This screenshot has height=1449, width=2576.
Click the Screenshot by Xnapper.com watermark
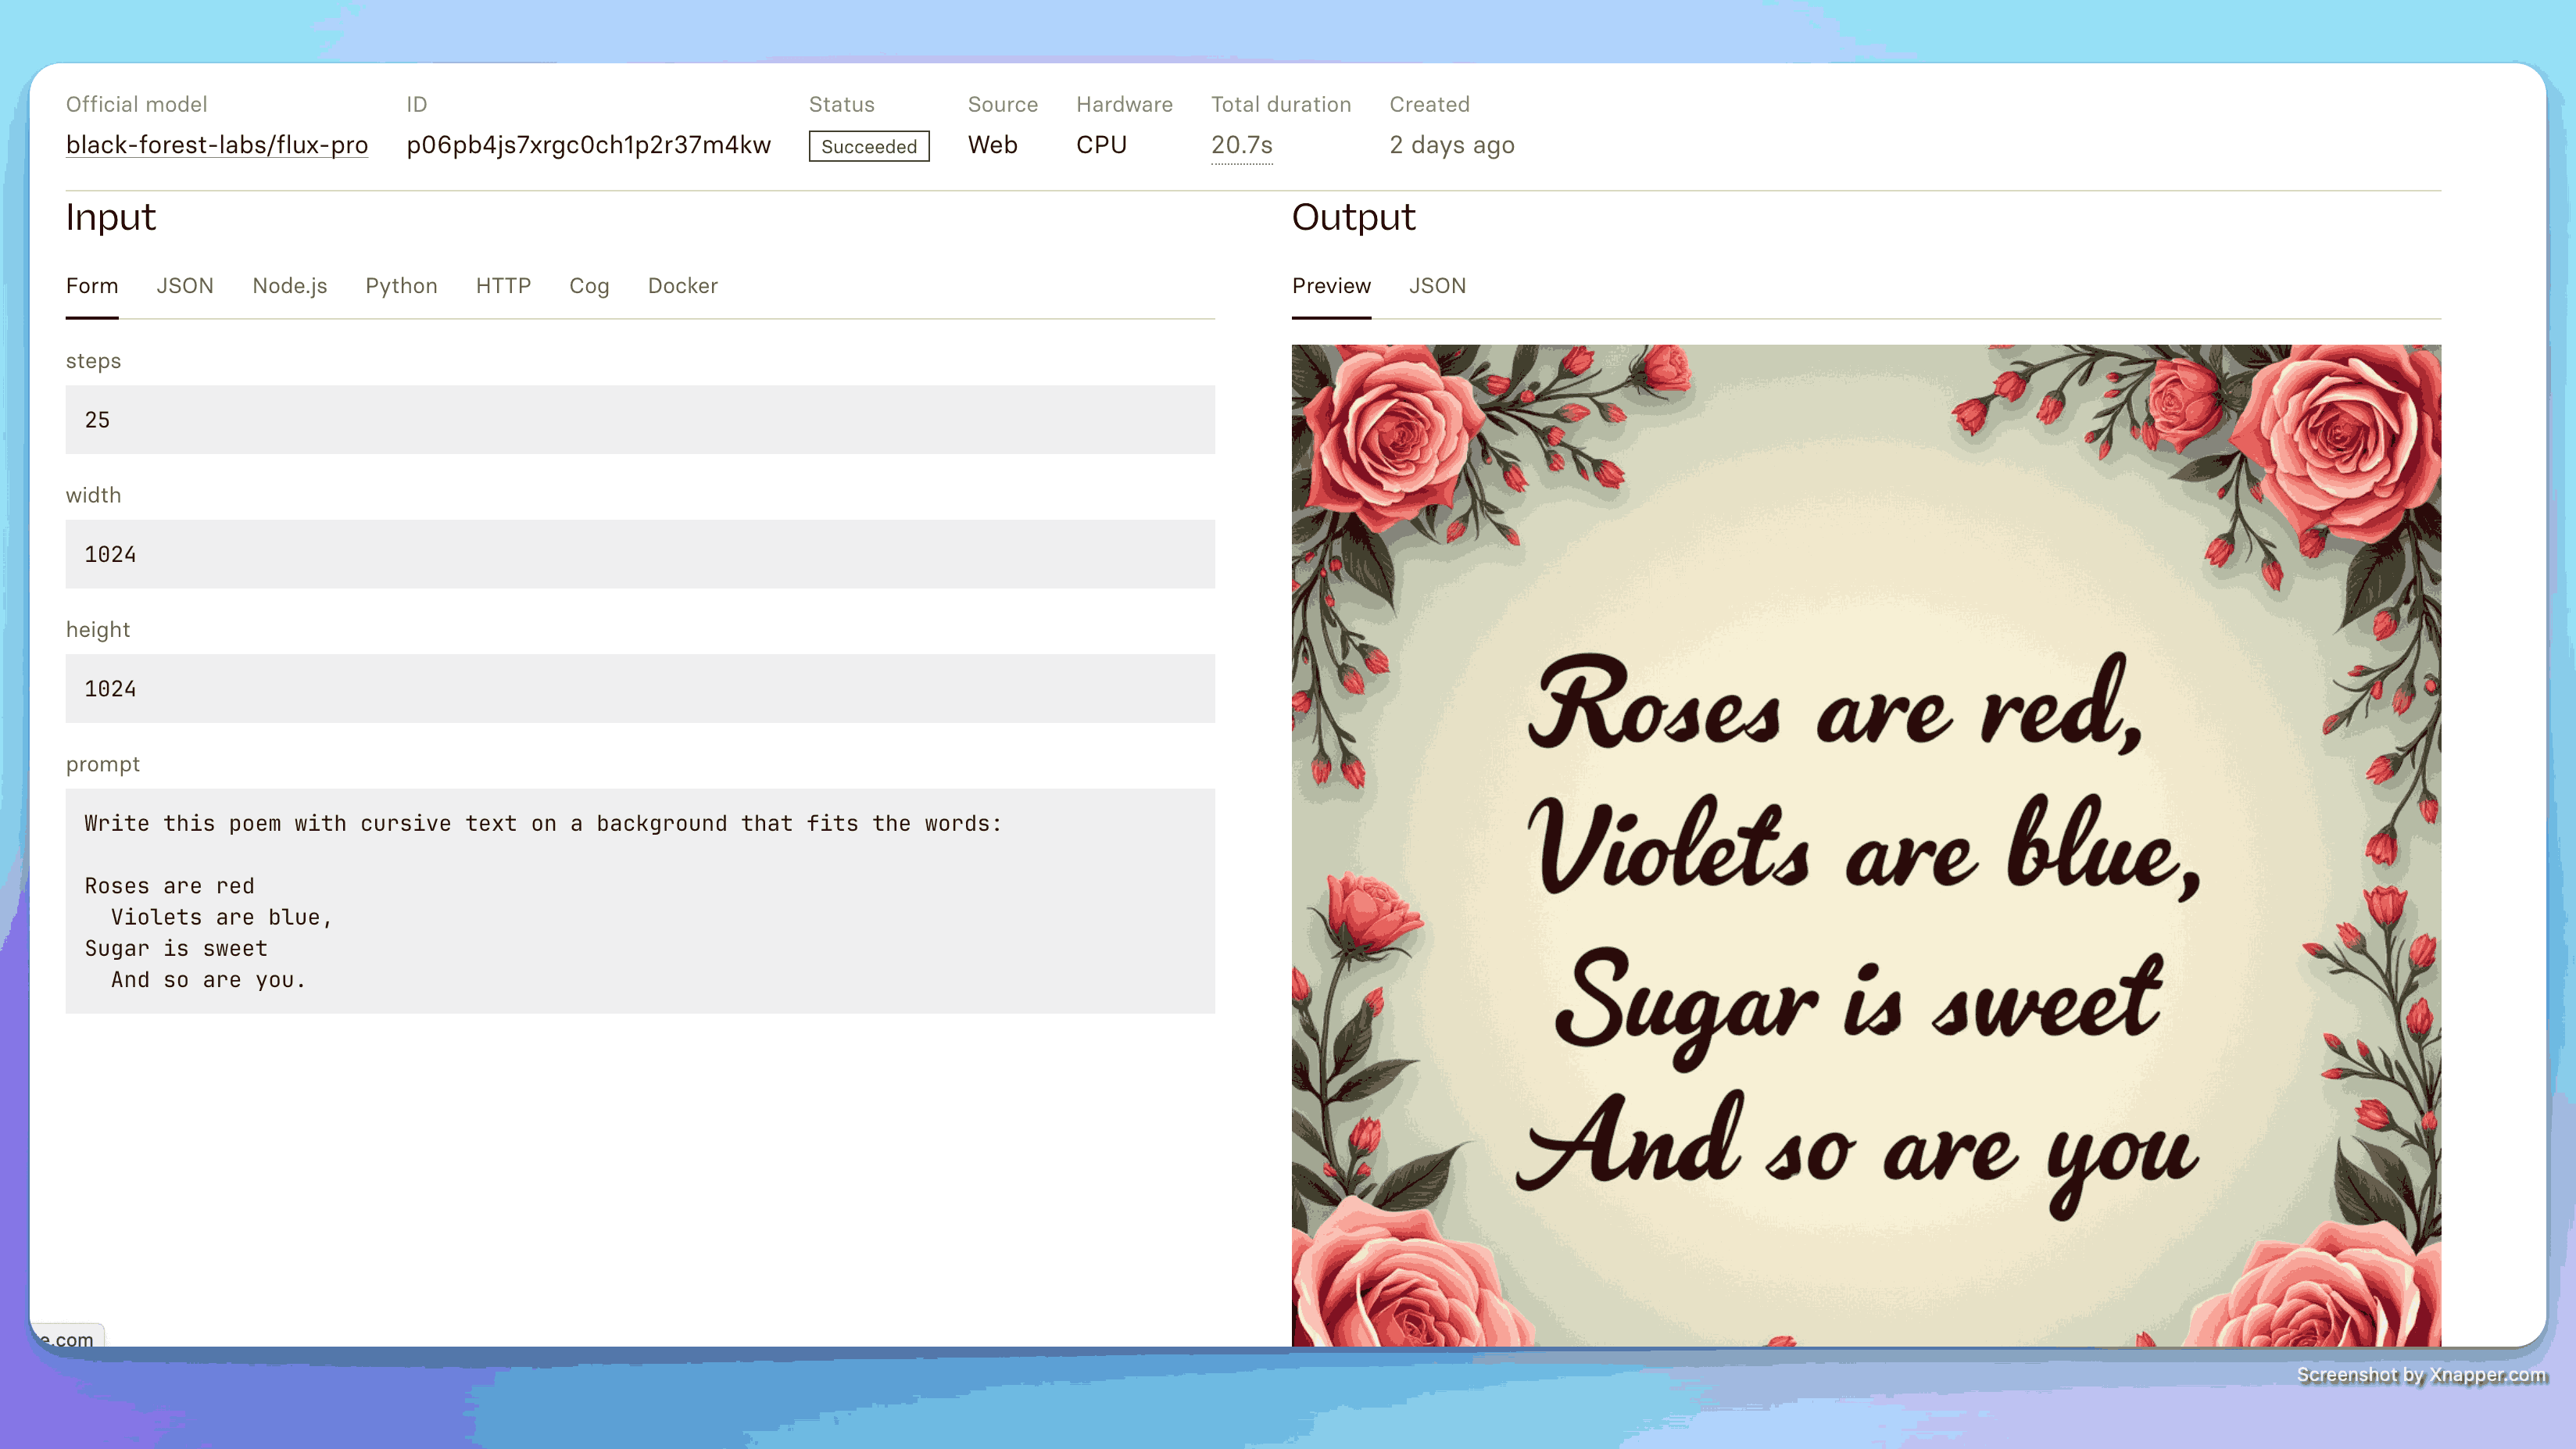point(2420,1375)
